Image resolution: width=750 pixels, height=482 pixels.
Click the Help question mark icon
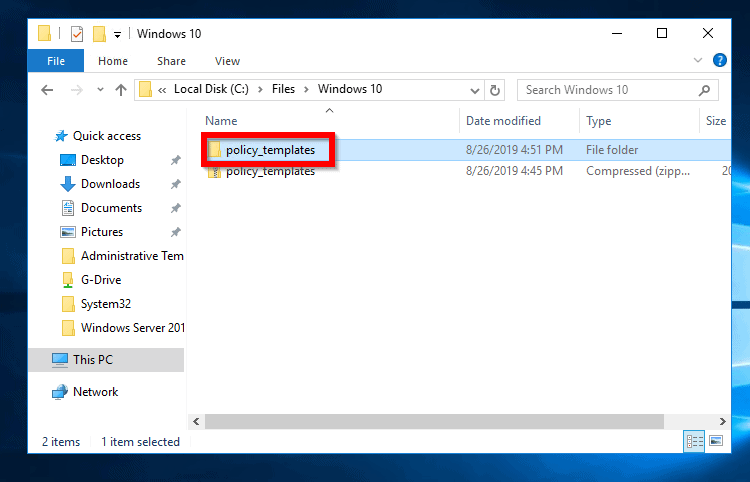(x=720, y=61)
